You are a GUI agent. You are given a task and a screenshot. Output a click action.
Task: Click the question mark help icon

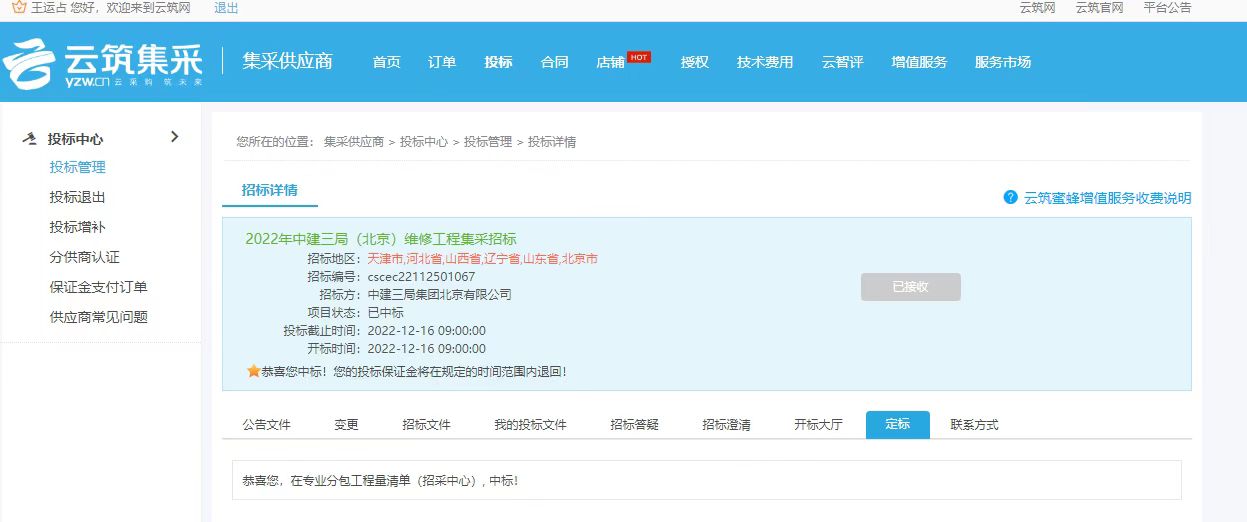point(1010,197)
